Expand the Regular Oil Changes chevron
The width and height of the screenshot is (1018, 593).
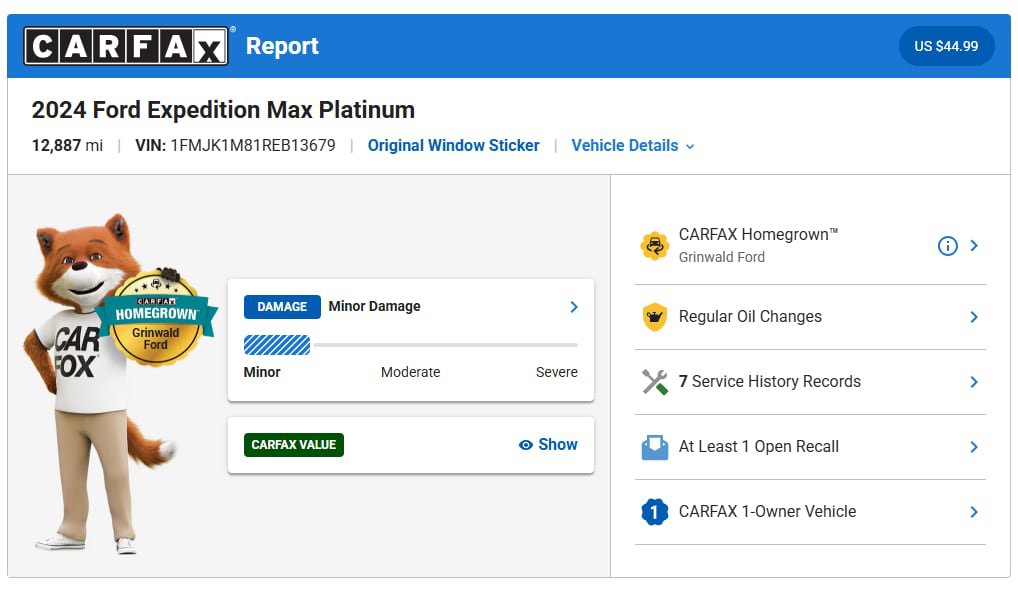(974, 317)
